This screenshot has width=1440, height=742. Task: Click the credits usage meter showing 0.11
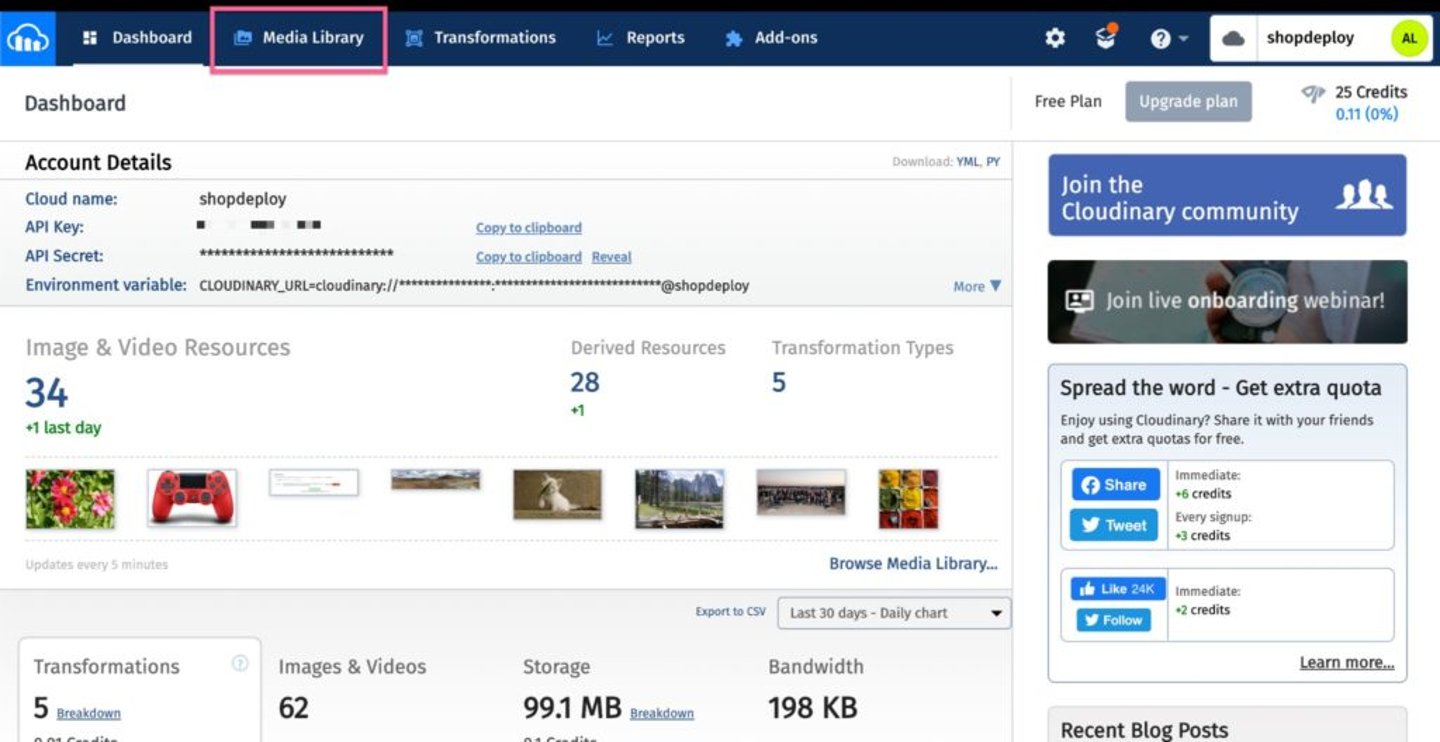pyautogui.click(x=1366, y=114)
